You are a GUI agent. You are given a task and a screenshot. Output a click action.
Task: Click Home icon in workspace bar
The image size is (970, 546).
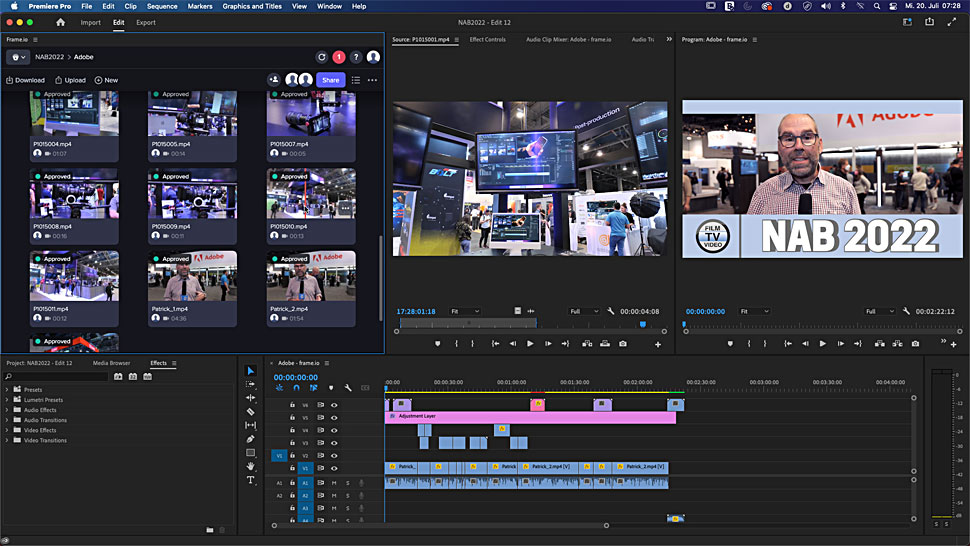[61, 22]
